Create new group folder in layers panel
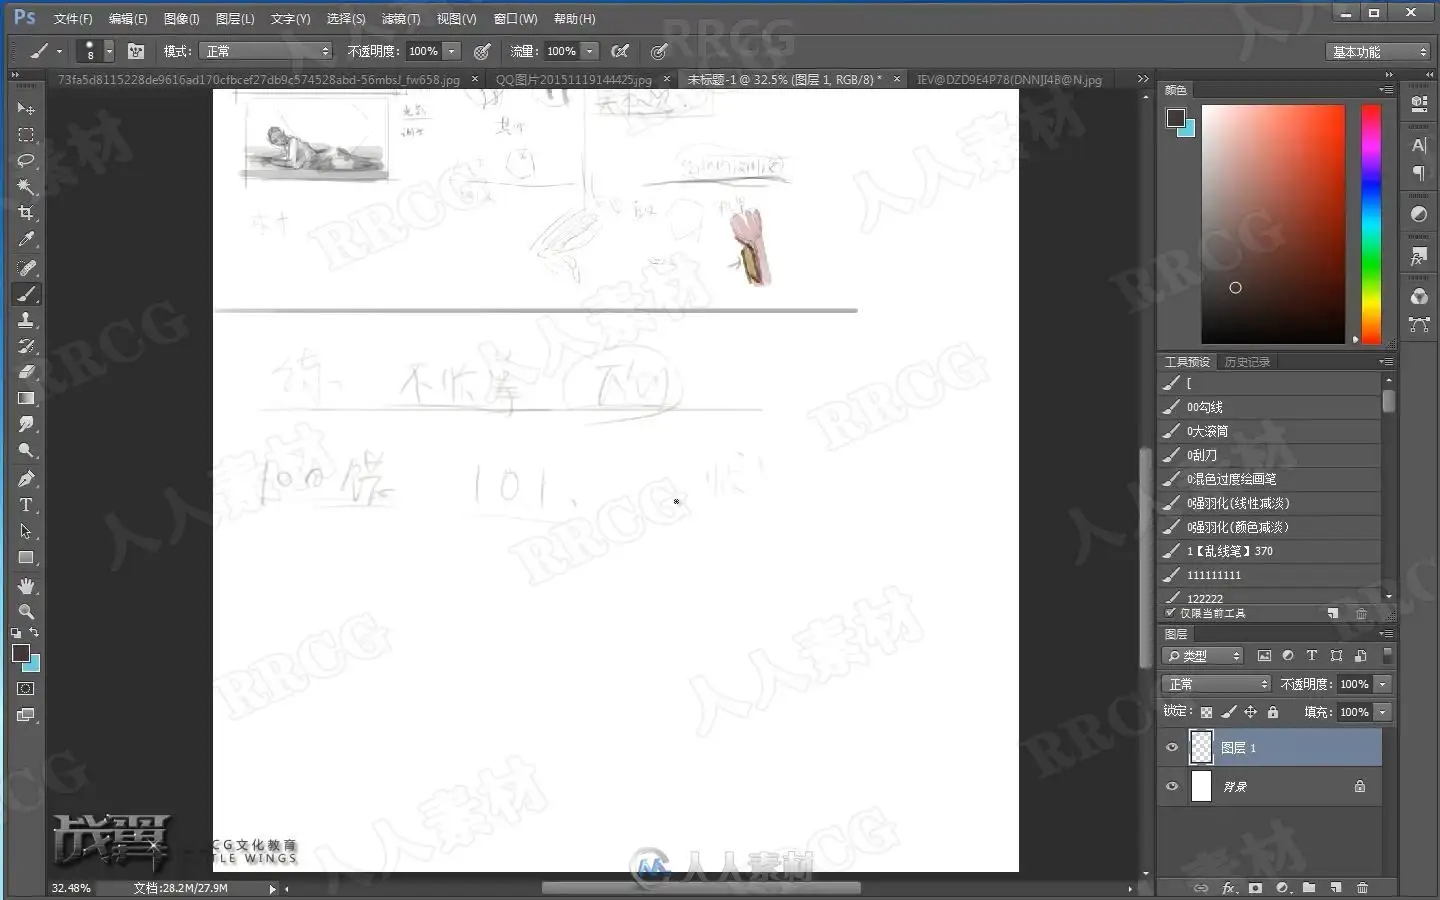The image size is (1440, 900). [x=1309, y=888]
